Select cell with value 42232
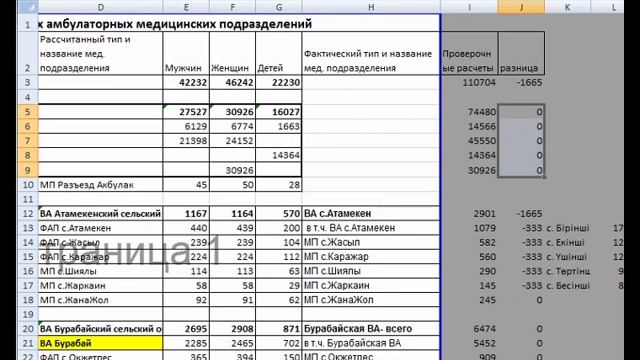The image size is (640, 360). pos(186,82)
